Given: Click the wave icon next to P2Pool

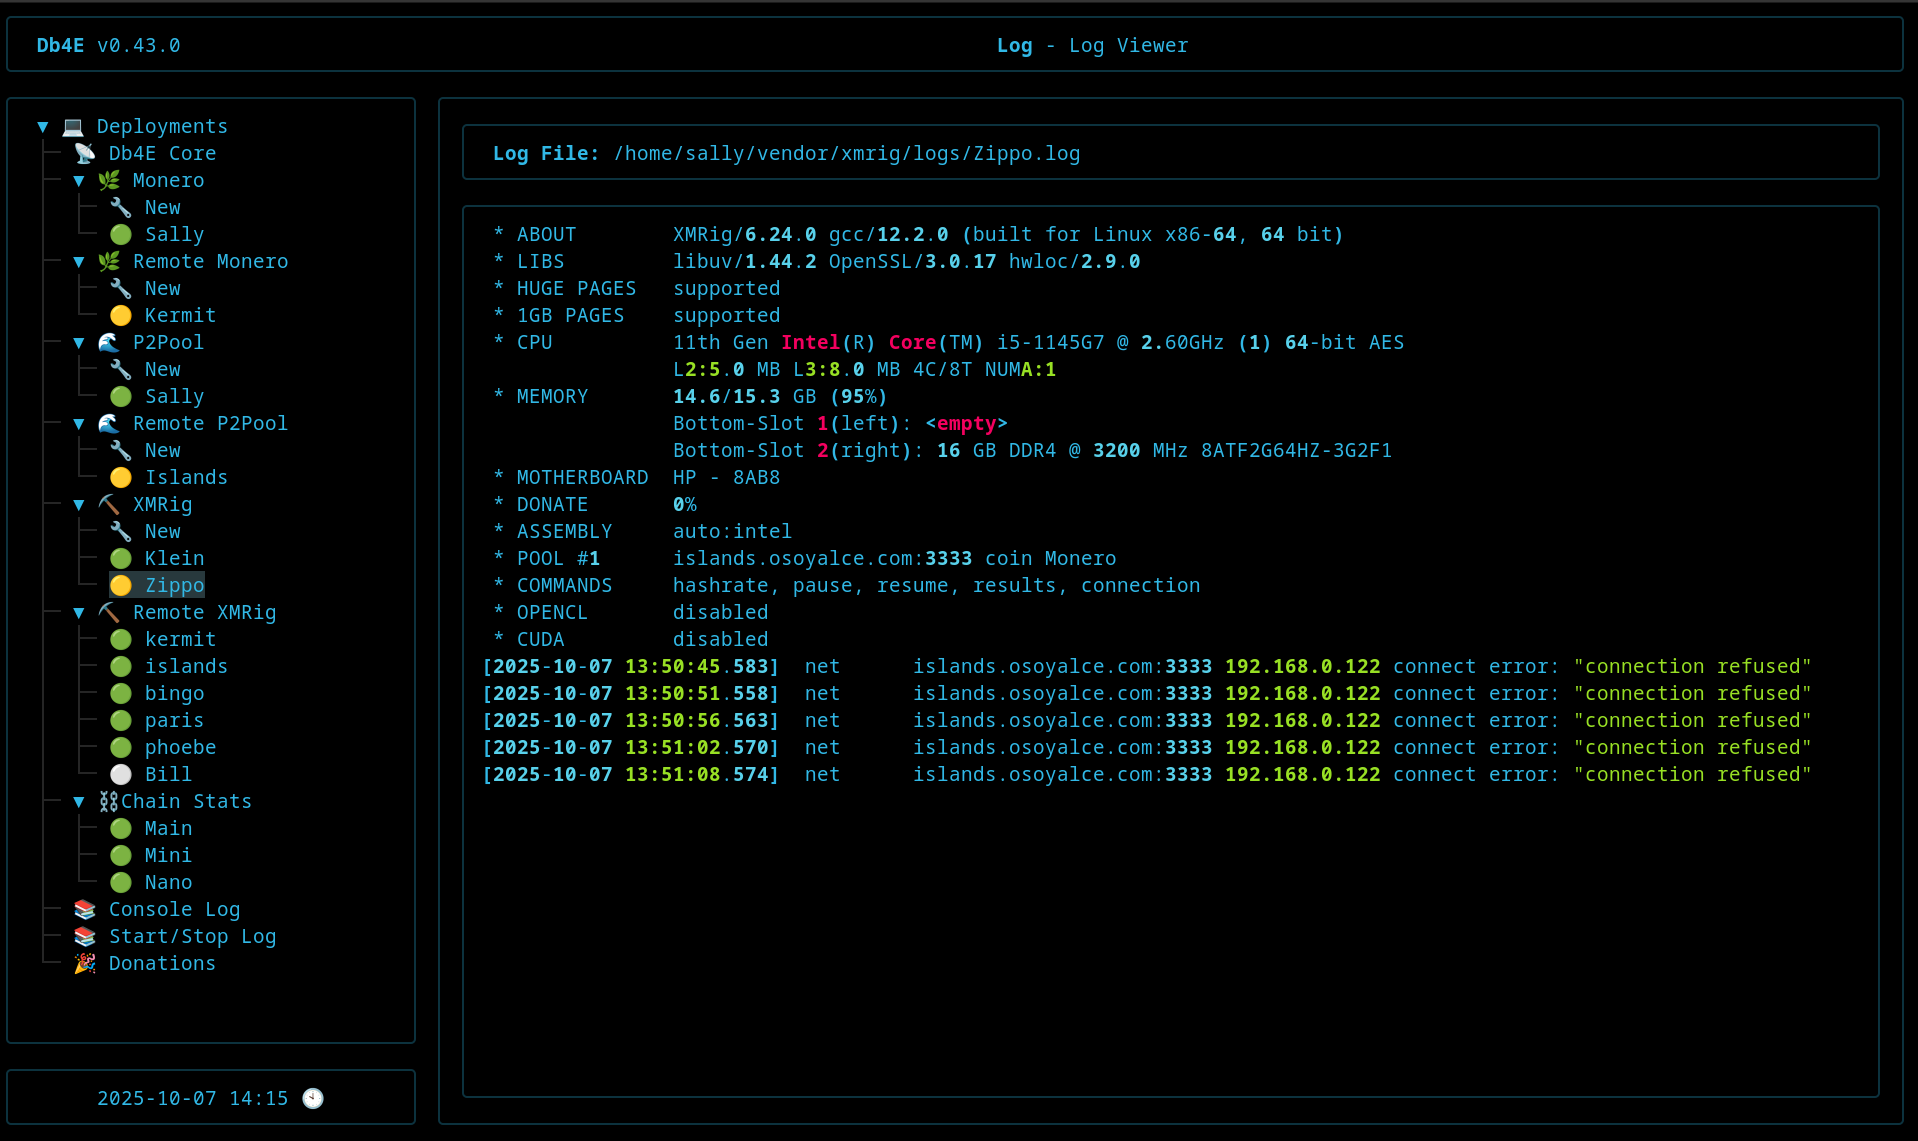Looking at the screenshot, I should 109,342.
